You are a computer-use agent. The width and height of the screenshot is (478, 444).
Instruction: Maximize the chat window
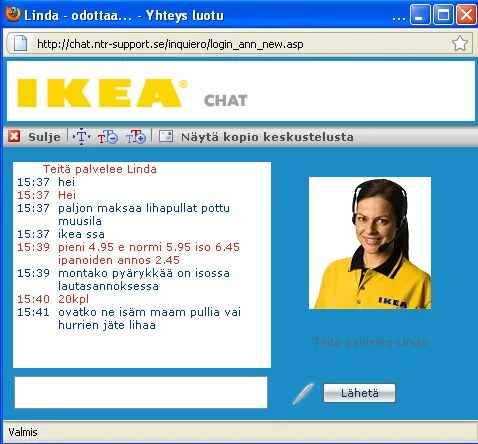click(x=443, y=15)
